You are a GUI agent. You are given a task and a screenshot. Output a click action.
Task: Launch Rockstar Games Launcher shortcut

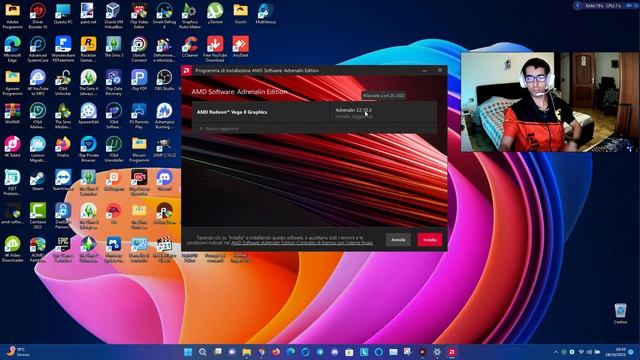[88, 49]
